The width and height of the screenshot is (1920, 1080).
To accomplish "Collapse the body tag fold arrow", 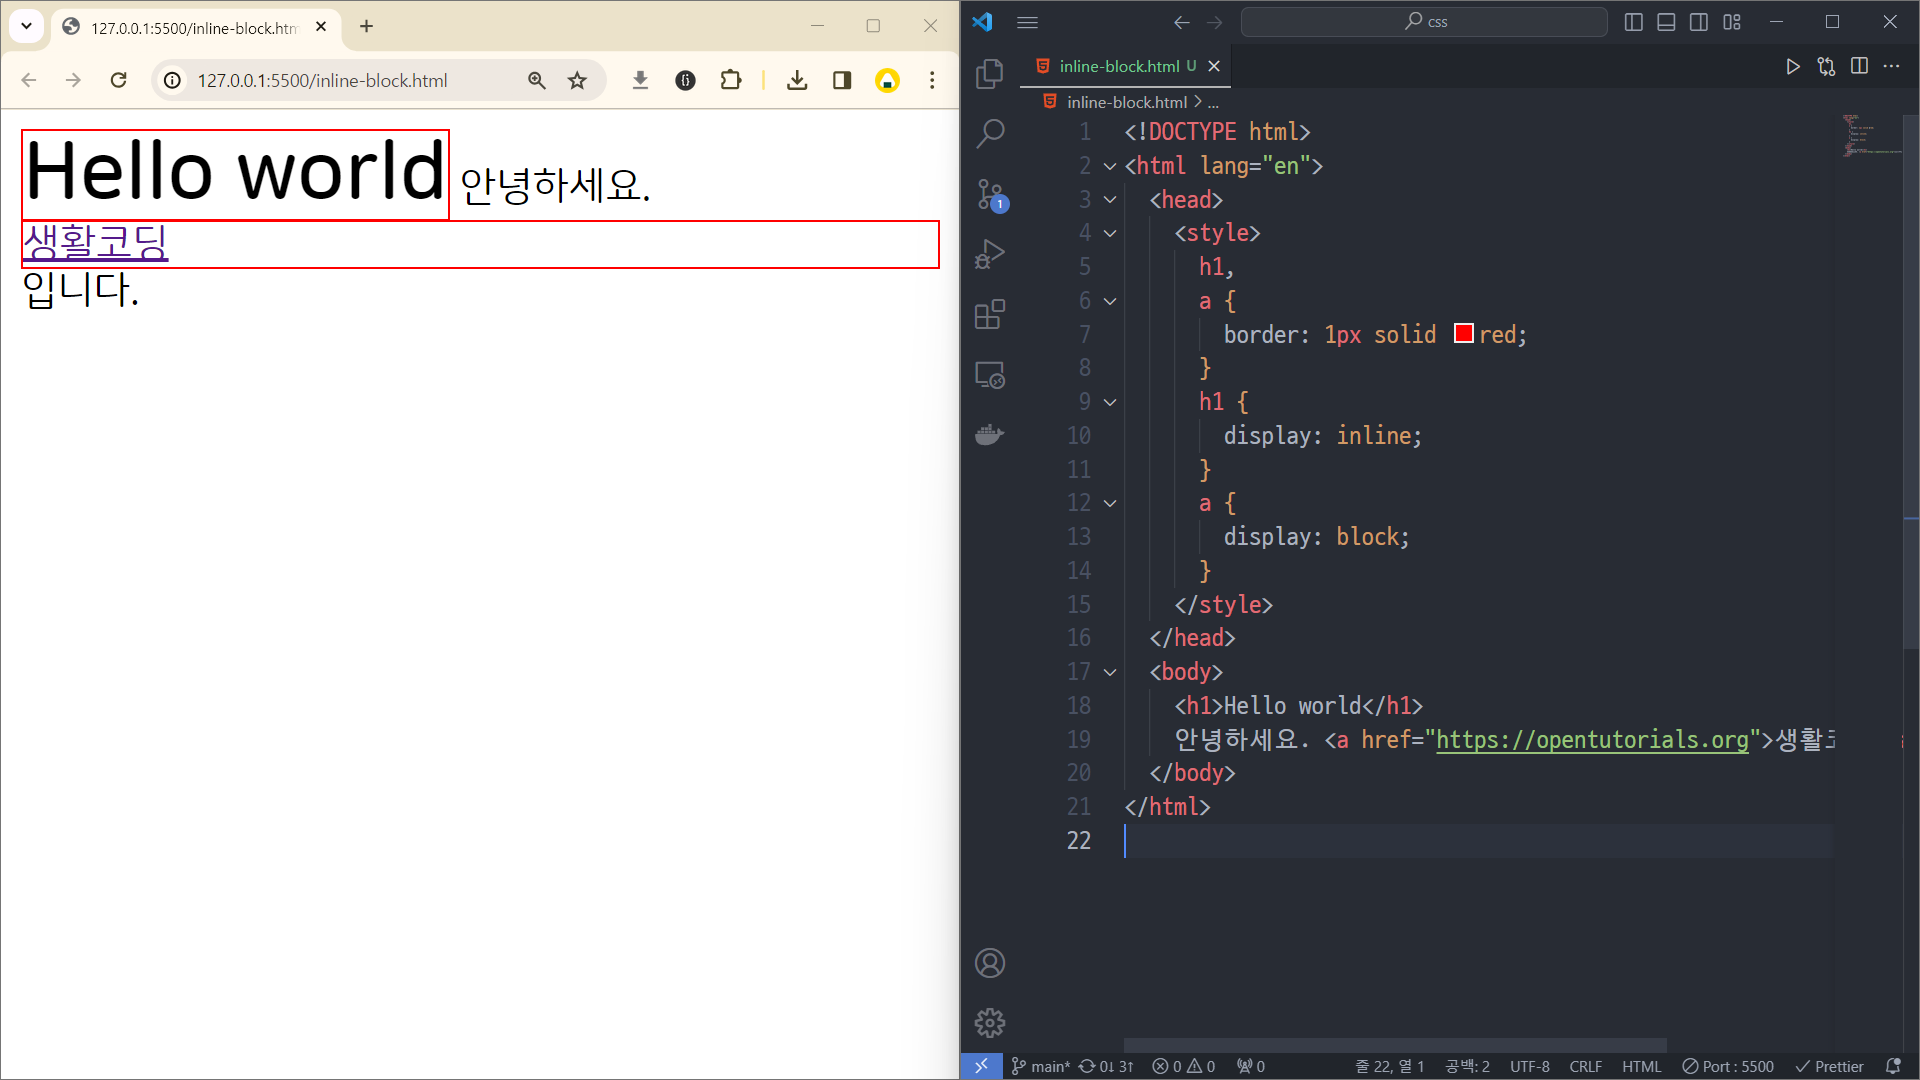I will 1110,672.
